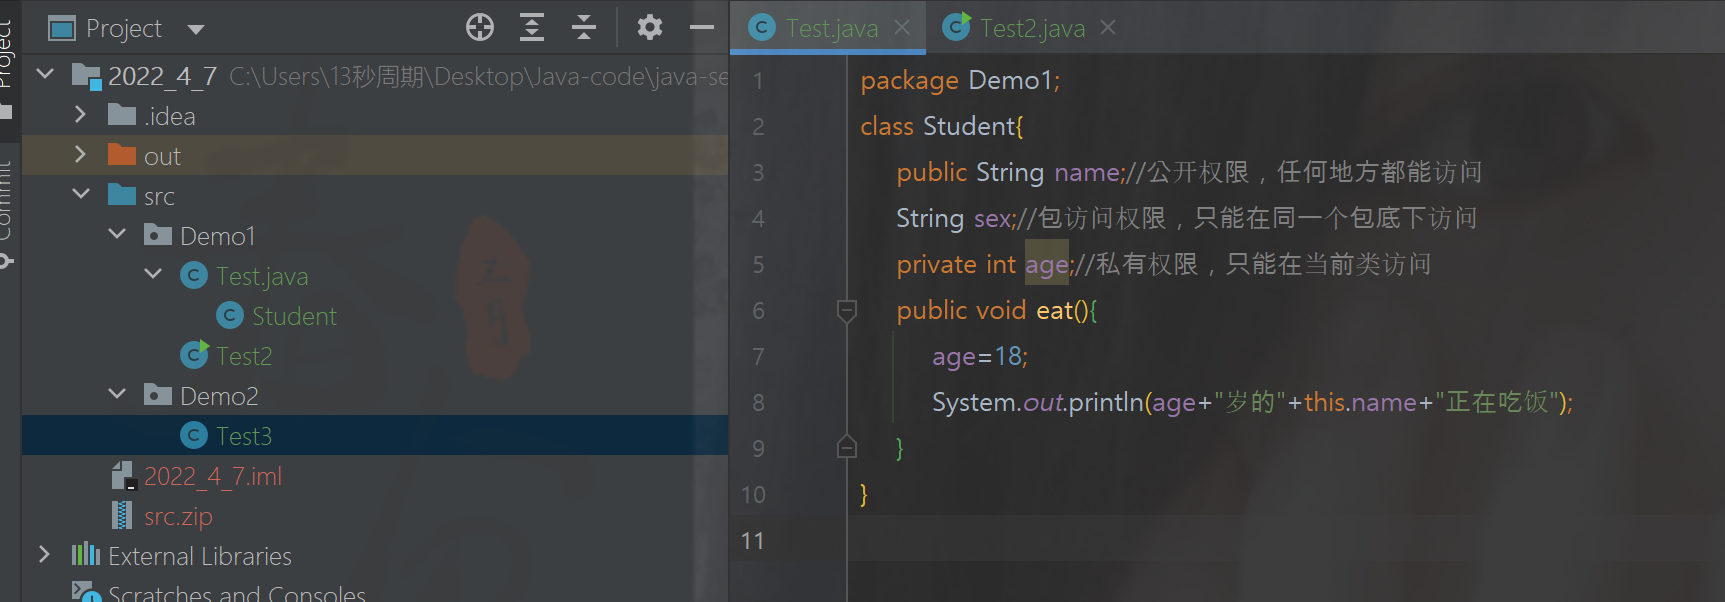Click the Scratches and Consoles icon
The image size is (1725, 602).
86,592
